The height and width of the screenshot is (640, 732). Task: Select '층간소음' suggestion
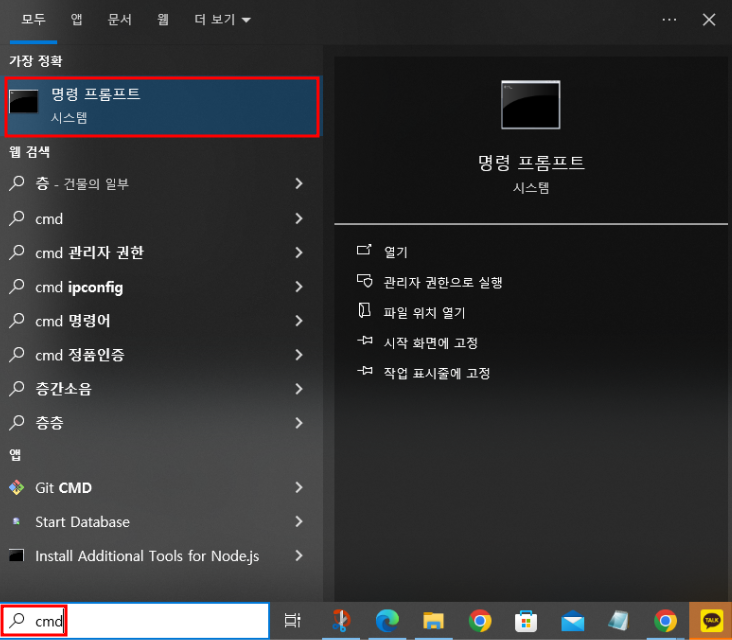click(x=161, y=389)
